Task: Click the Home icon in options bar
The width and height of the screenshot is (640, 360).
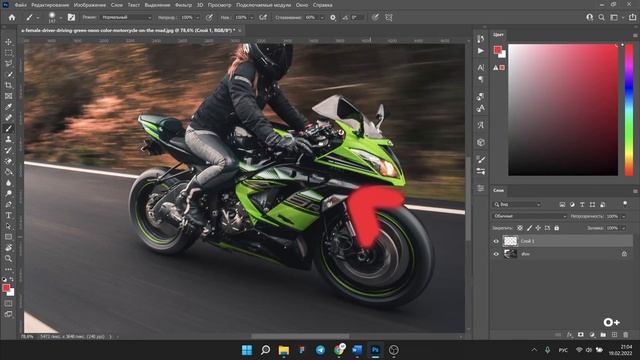Action: (x=12, y=18)
